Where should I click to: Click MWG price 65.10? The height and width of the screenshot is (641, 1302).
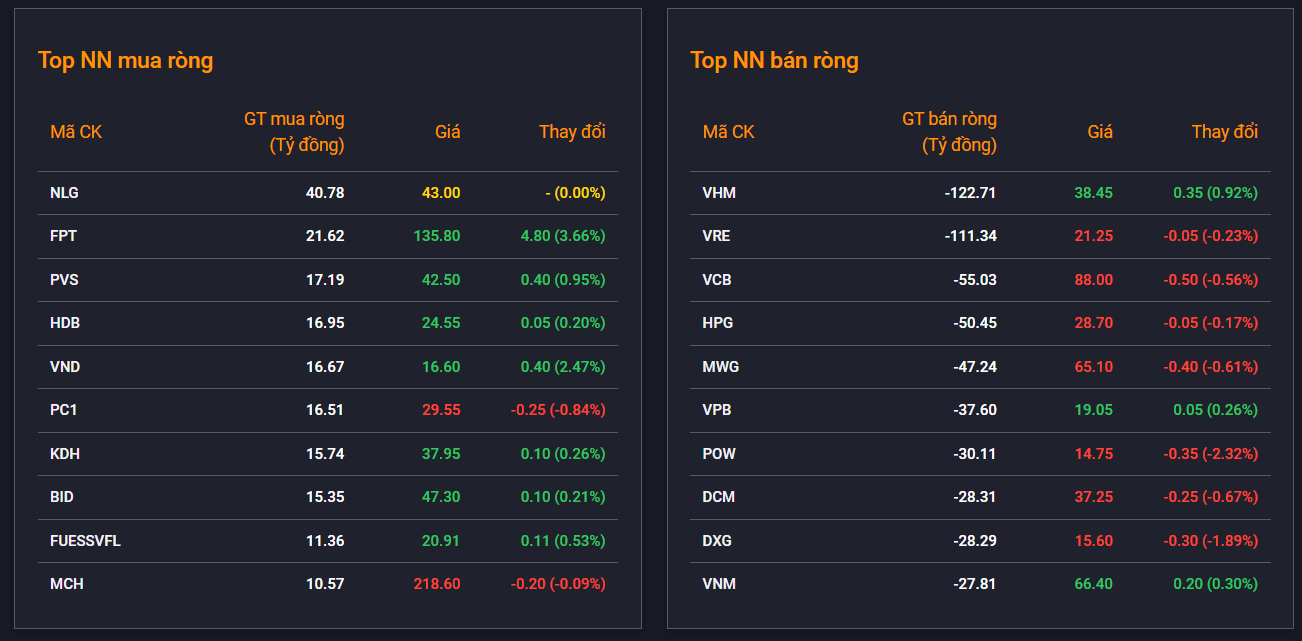click(1093, 367)
